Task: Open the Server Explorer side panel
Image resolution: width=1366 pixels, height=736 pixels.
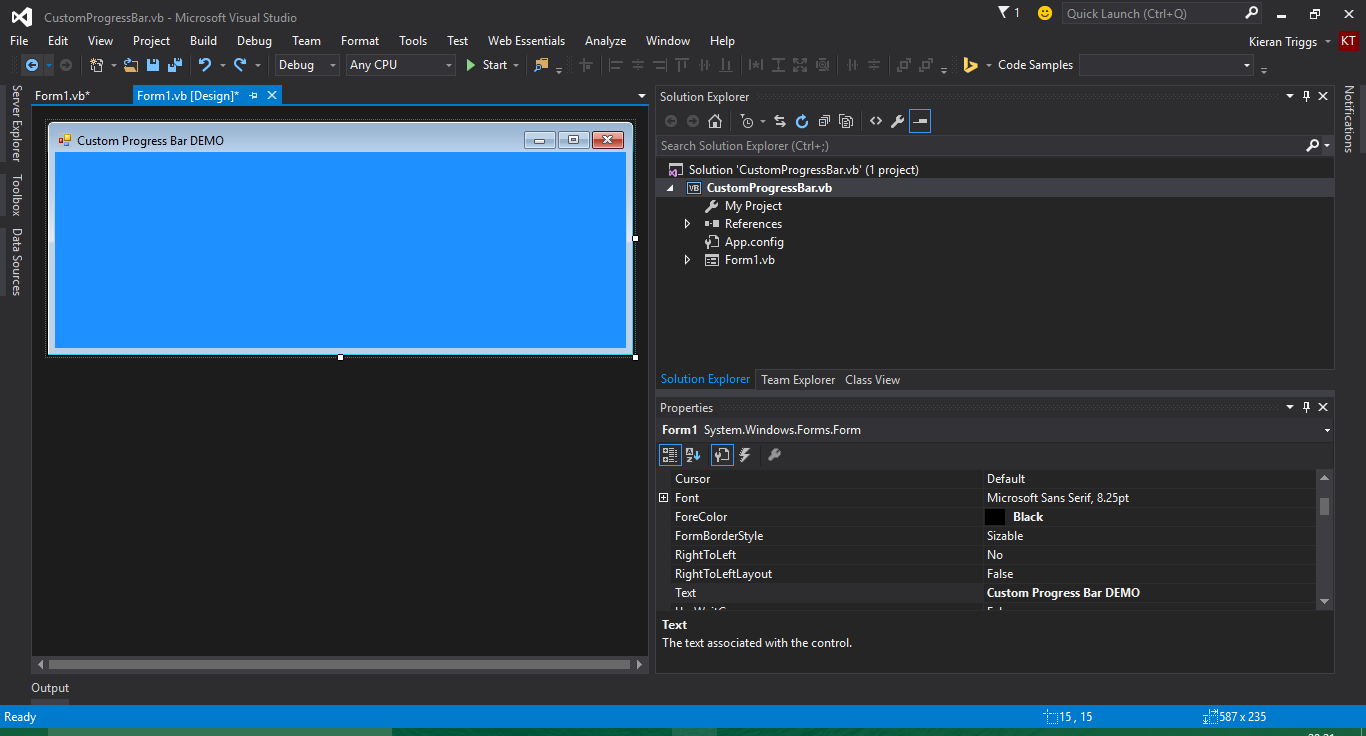Action: click(16, 123)
